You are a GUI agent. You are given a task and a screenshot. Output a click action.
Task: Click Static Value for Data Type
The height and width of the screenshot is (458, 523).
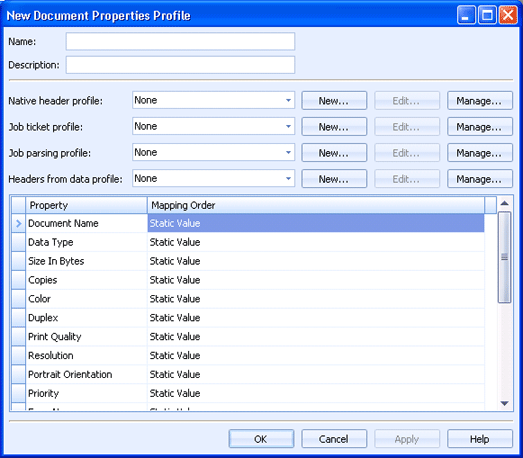click(x=316, y=242)
